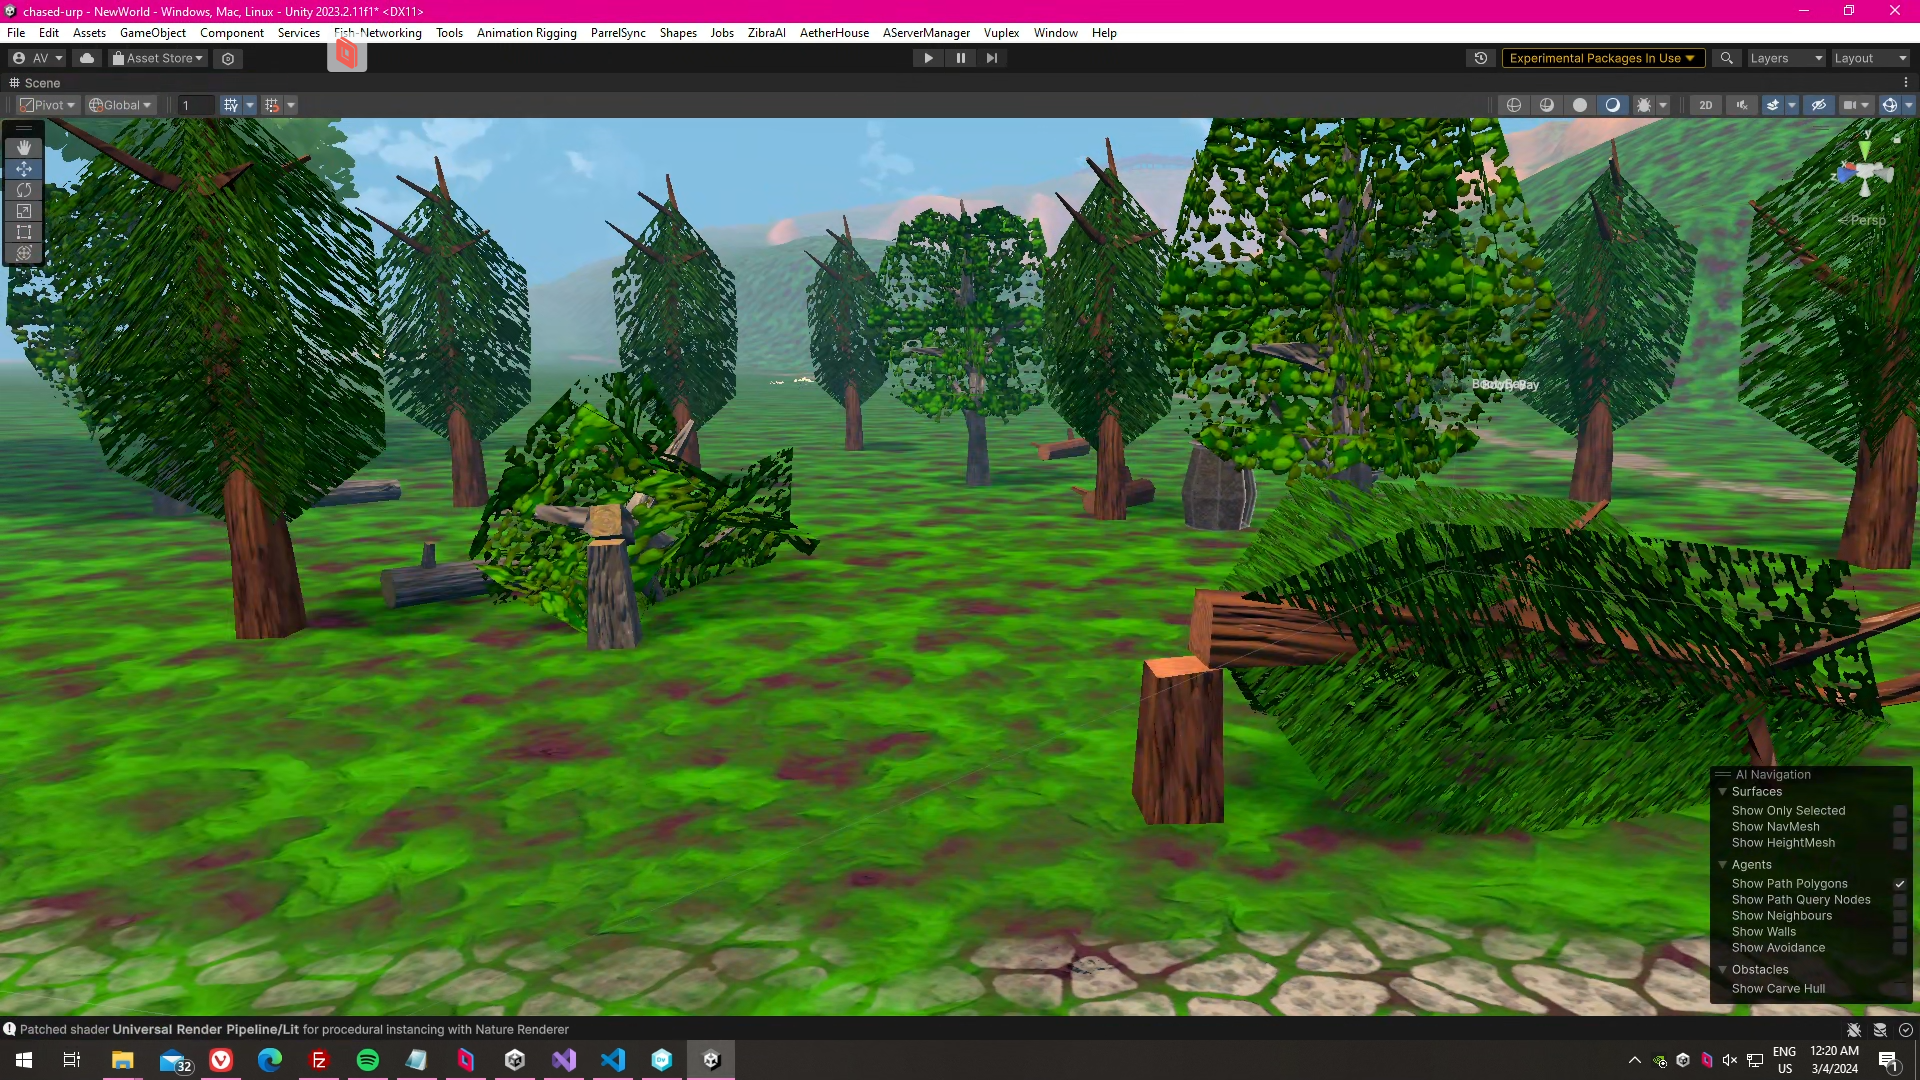
Task: Enable Show NavMesh checkbox
Action: (1900, 827)
